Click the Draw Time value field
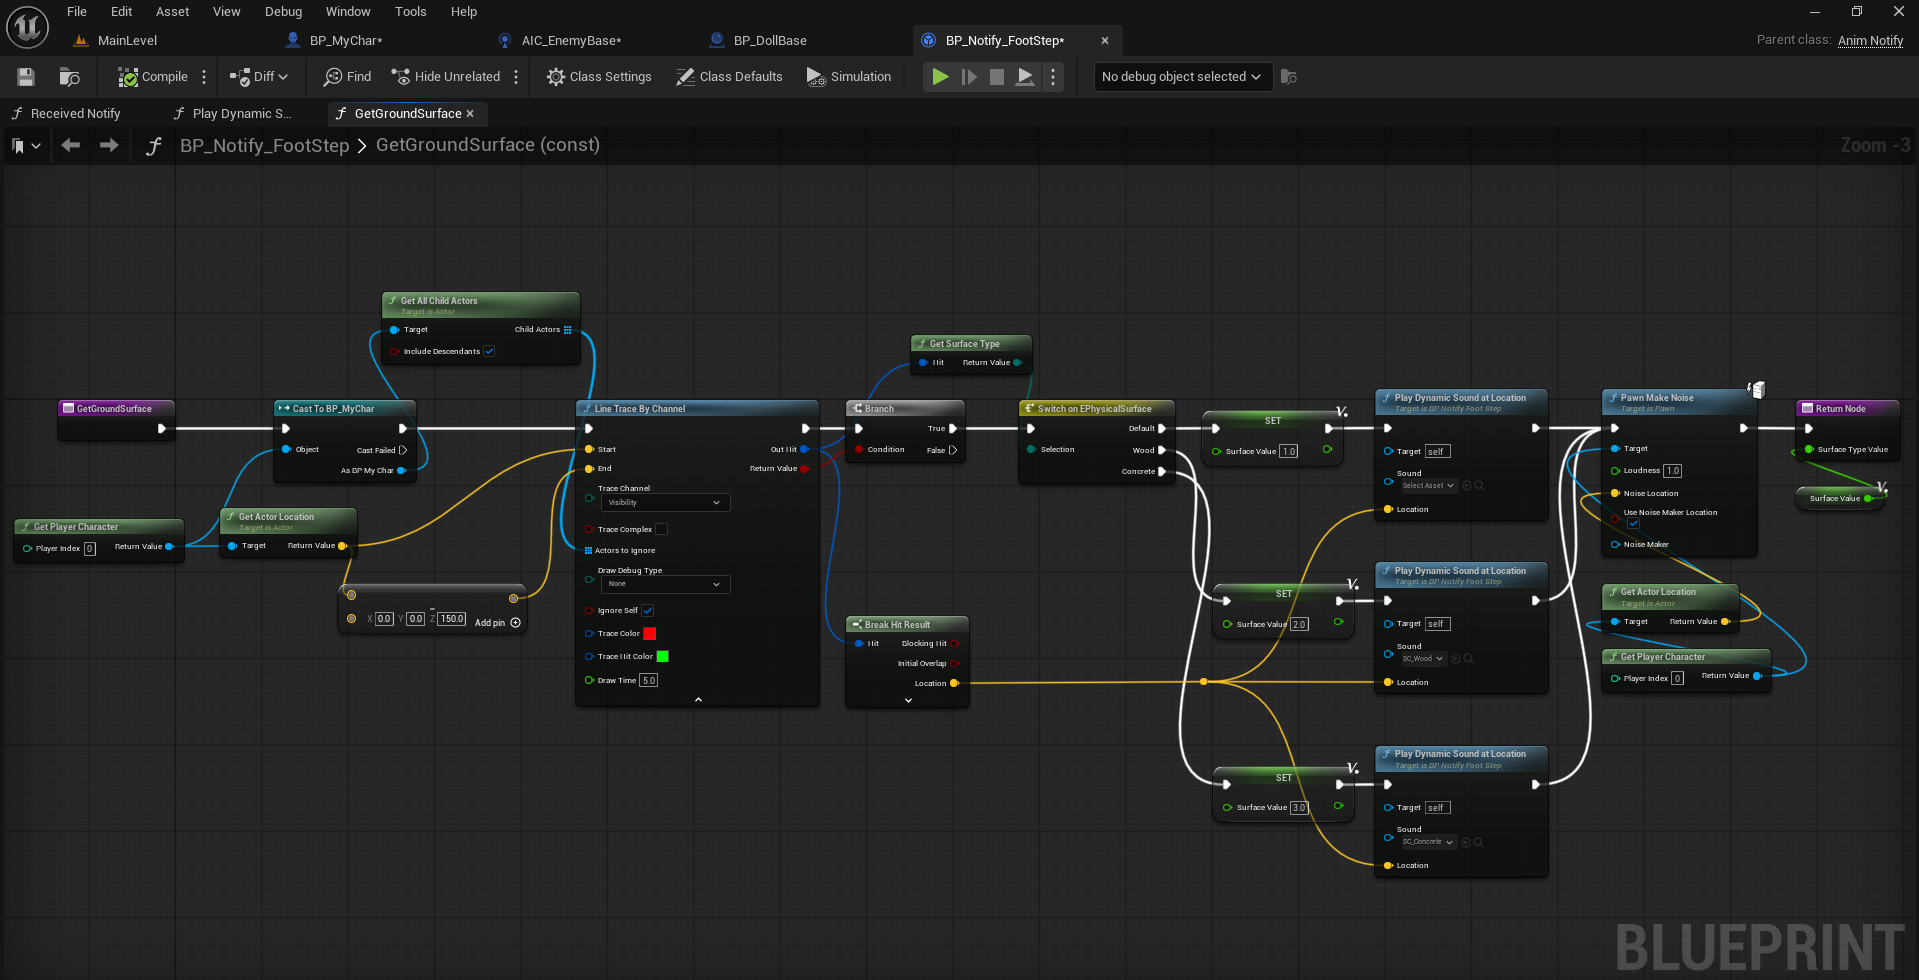This screenshot has width=1919, height=980. coord(649,680)
